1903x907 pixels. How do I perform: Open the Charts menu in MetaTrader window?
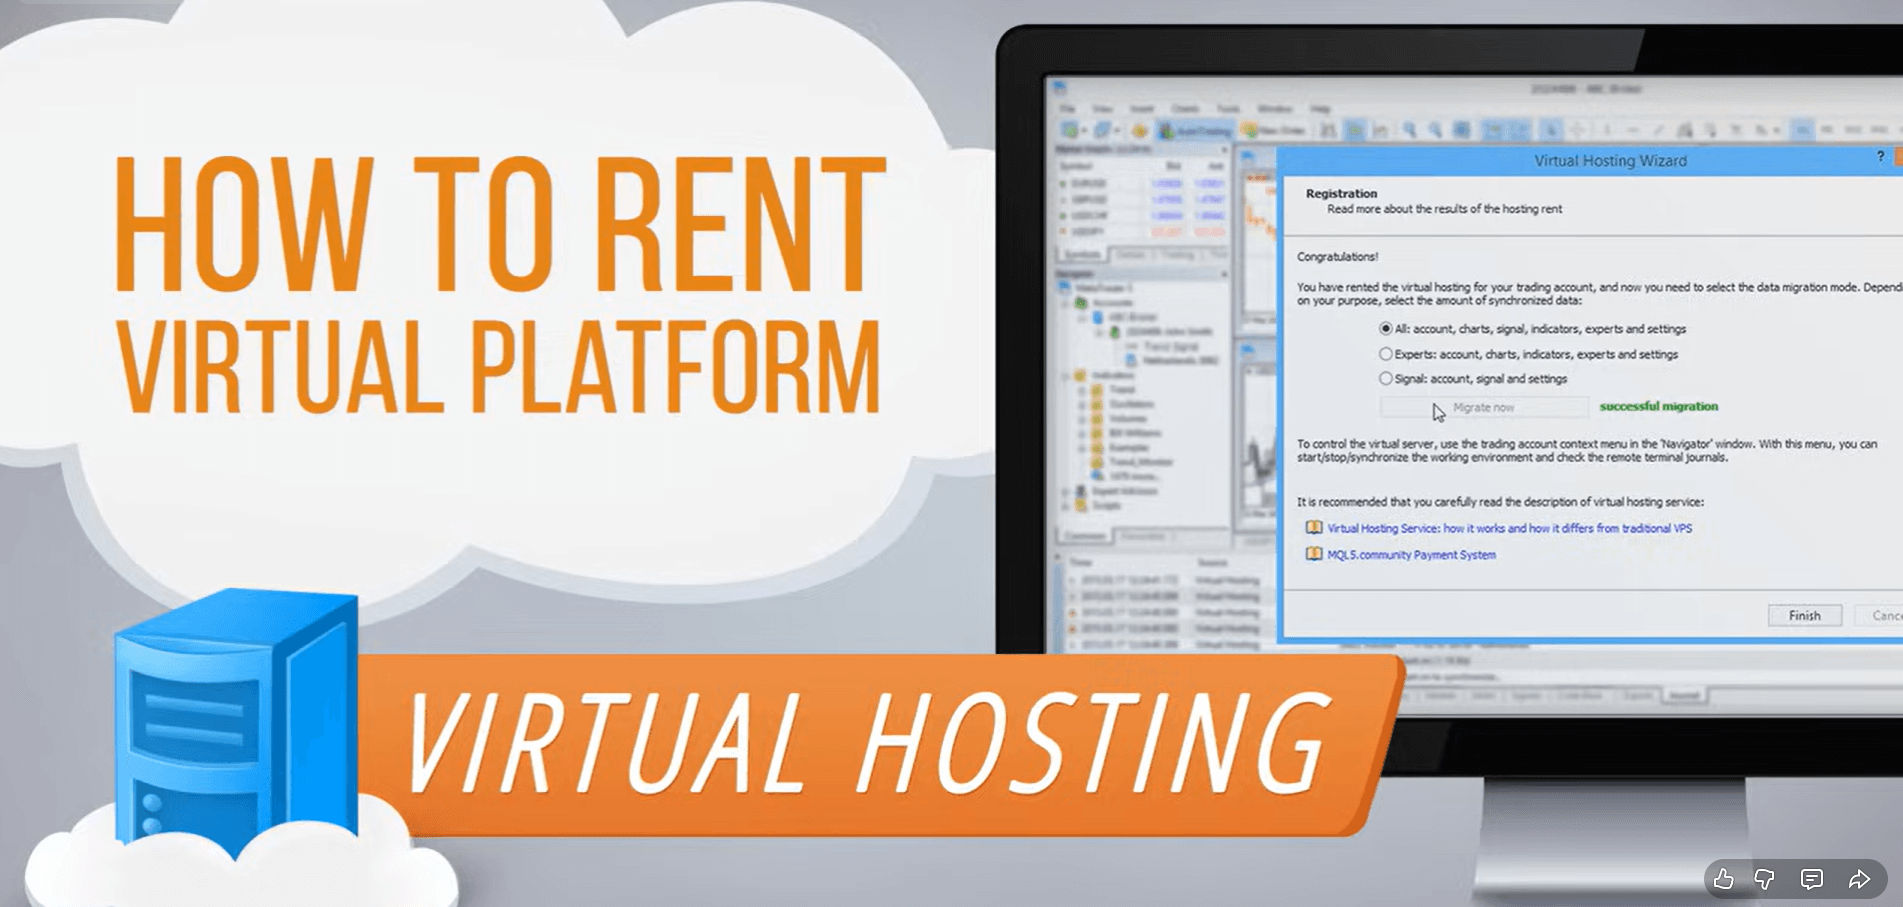[x=1185, y=108]
